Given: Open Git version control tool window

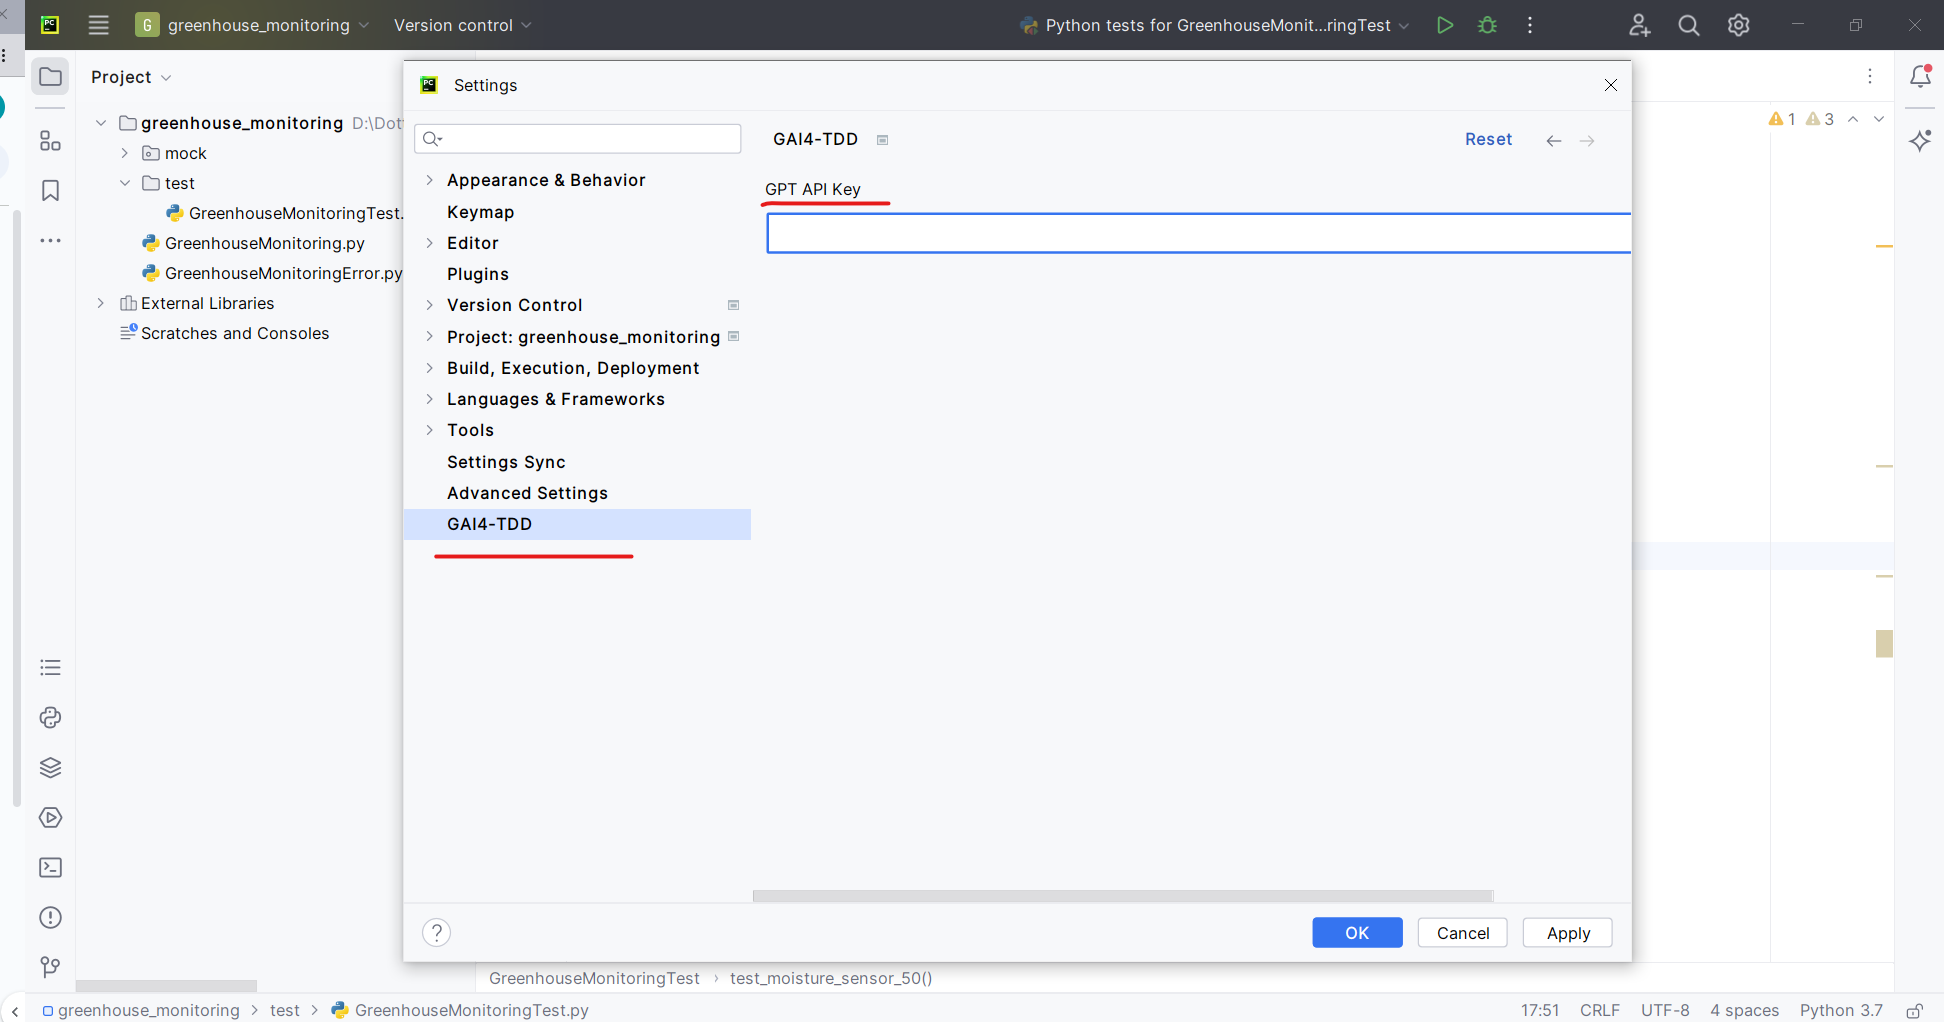Looking at the screenshot, I should coord(50,967).
